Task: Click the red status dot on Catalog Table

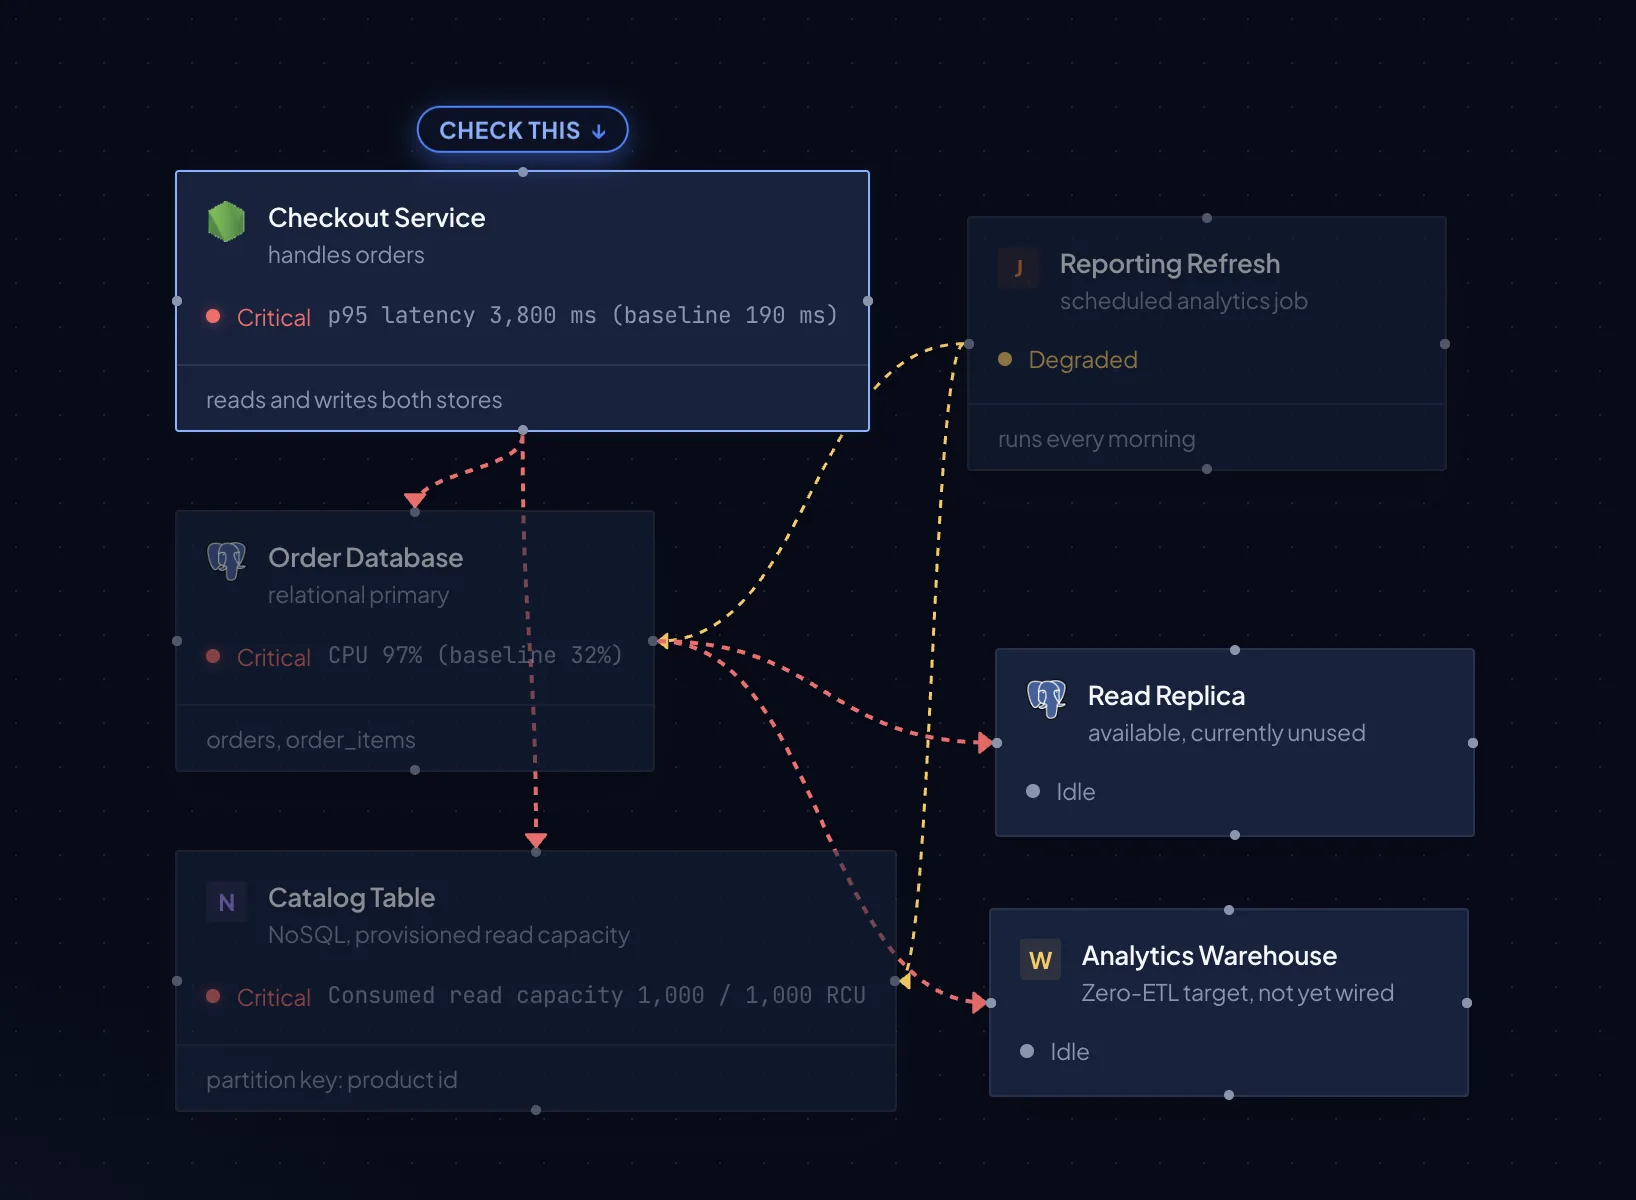Action: click(x=213, y=996)
